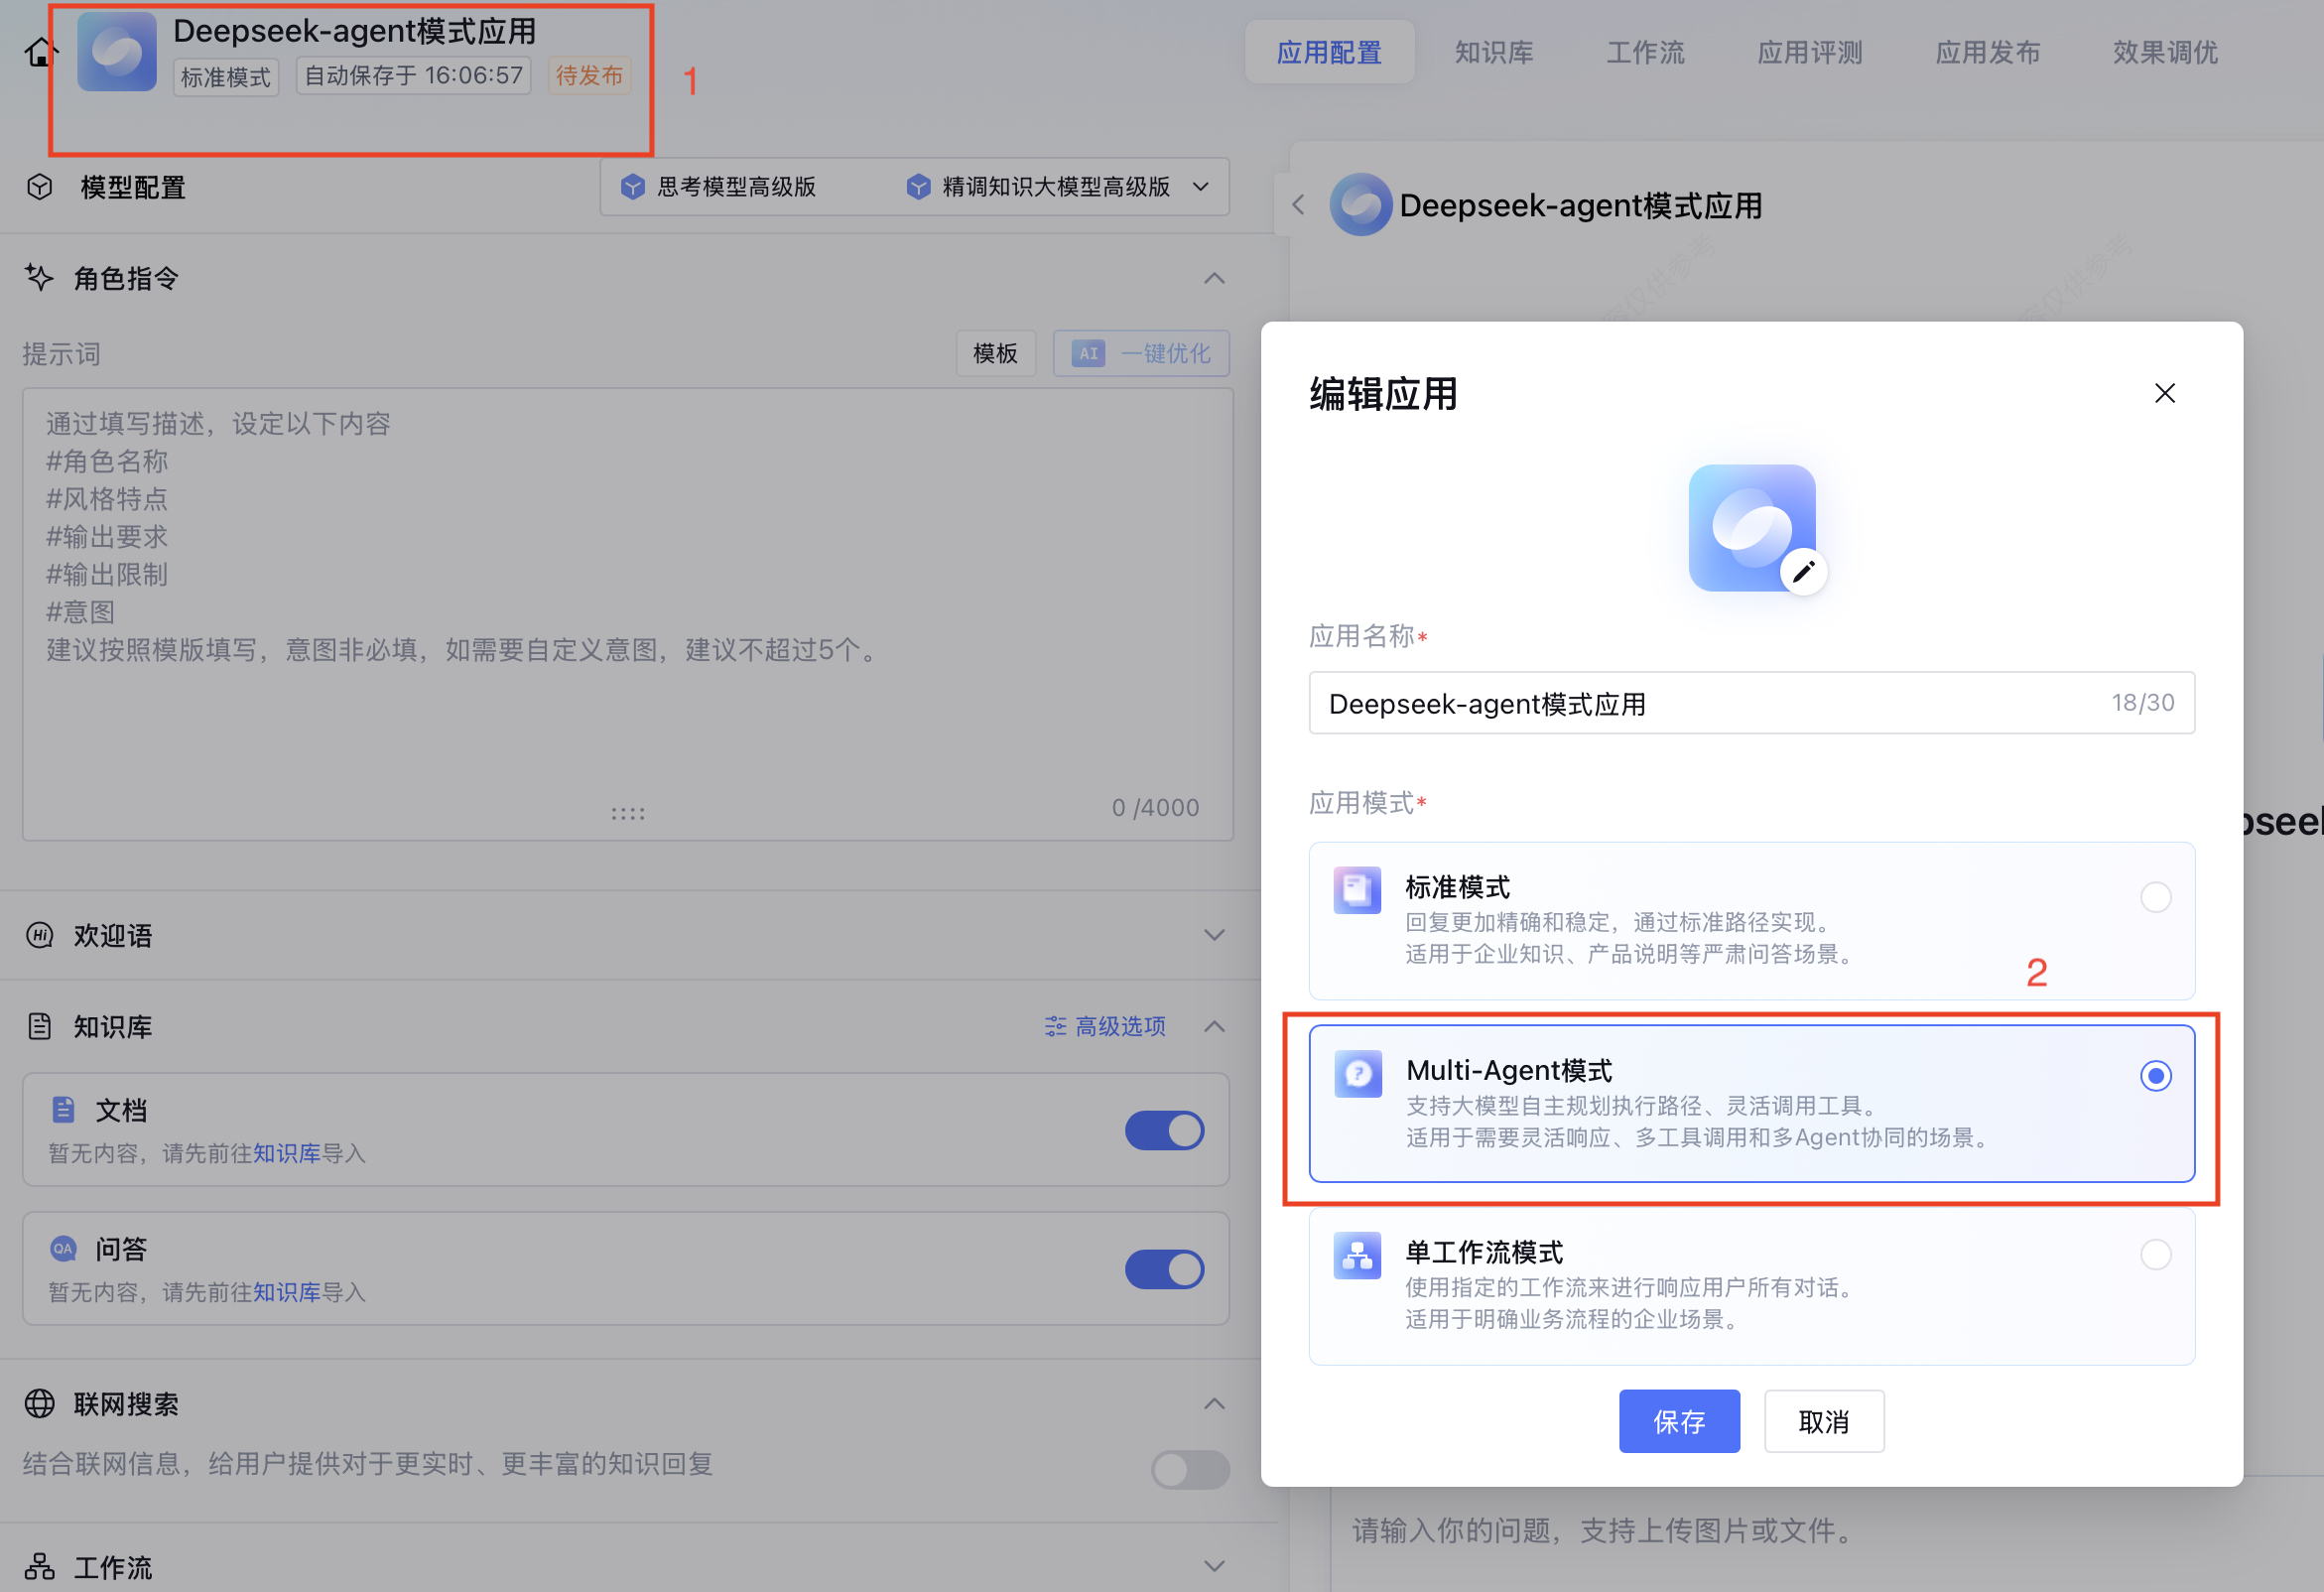Collapse the 角色指令 section

coord(1214,278)
